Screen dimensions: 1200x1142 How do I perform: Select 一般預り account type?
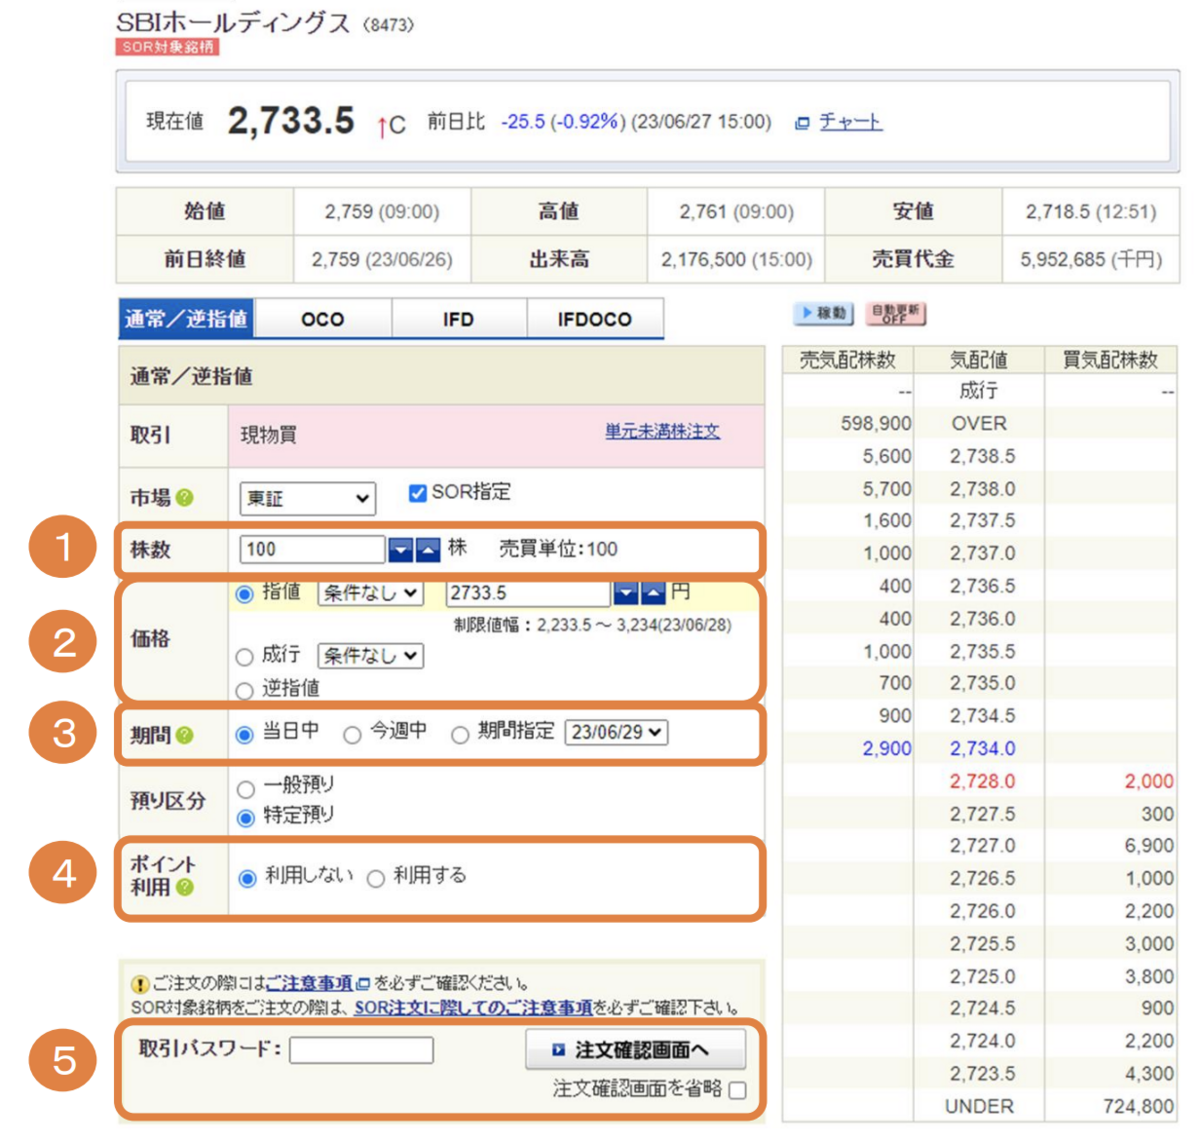(245, 789)
